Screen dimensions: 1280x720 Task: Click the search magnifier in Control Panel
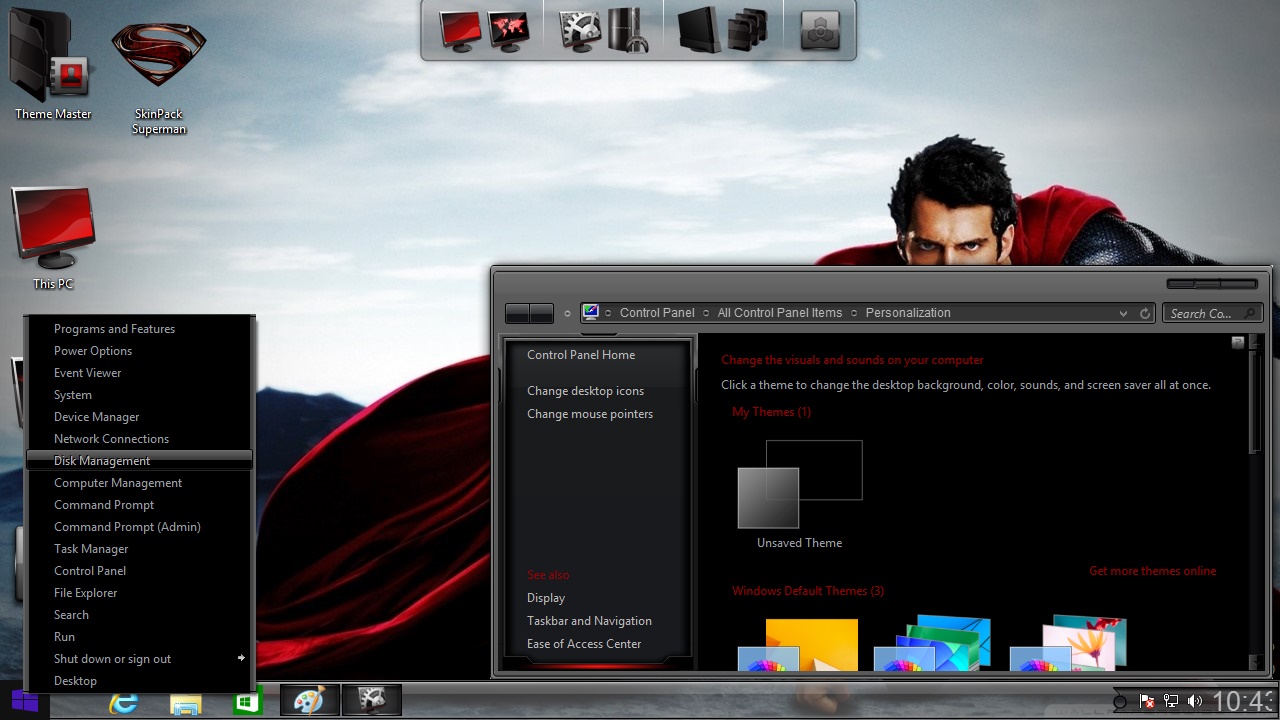click(x=1250, y=313)
